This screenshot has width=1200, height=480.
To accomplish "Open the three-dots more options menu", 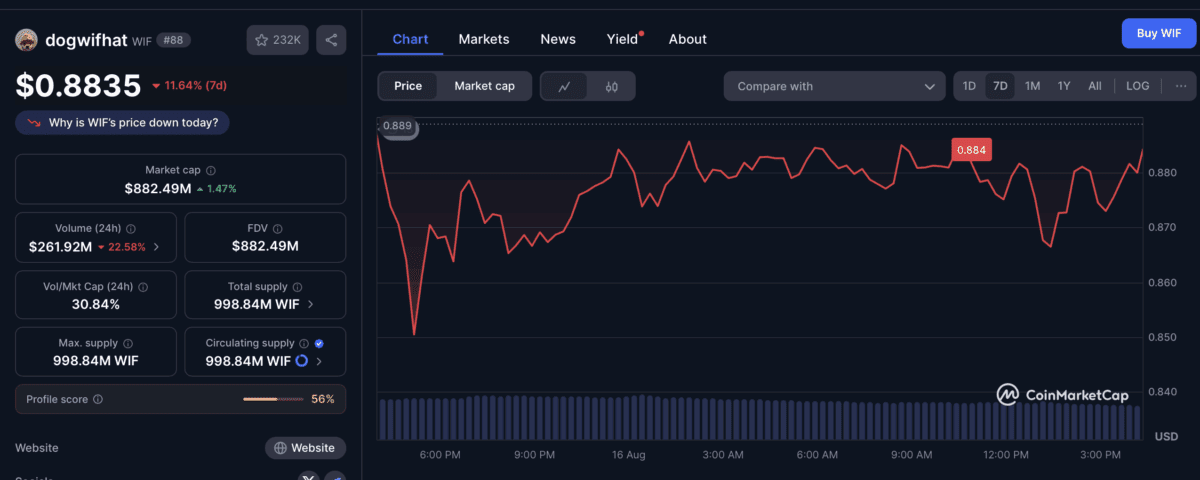I will [1181, 86].
